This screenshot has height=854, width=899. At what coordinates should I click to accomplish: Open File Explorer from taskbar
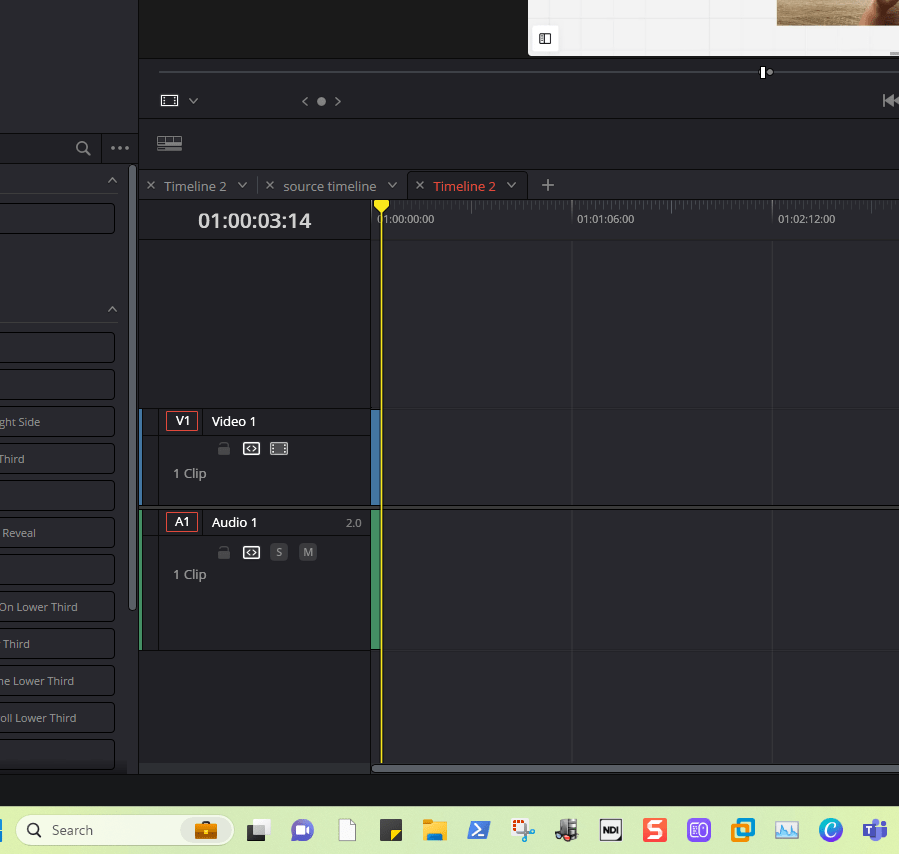point(435,830)
